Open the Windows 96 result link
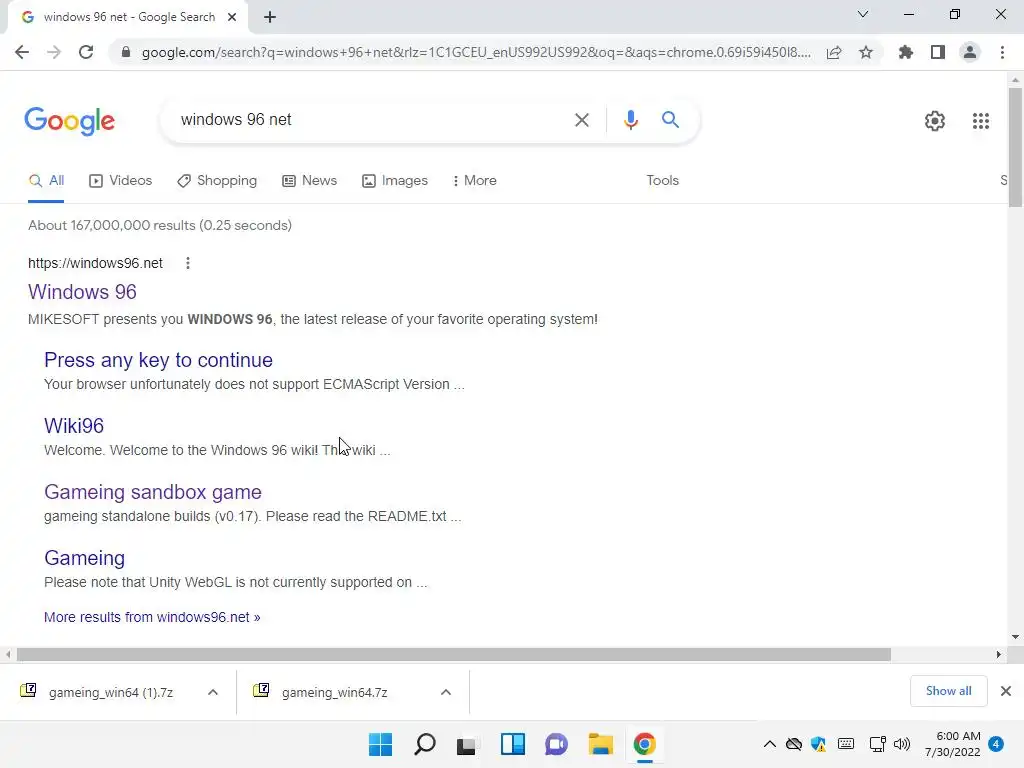 [82, 292]
